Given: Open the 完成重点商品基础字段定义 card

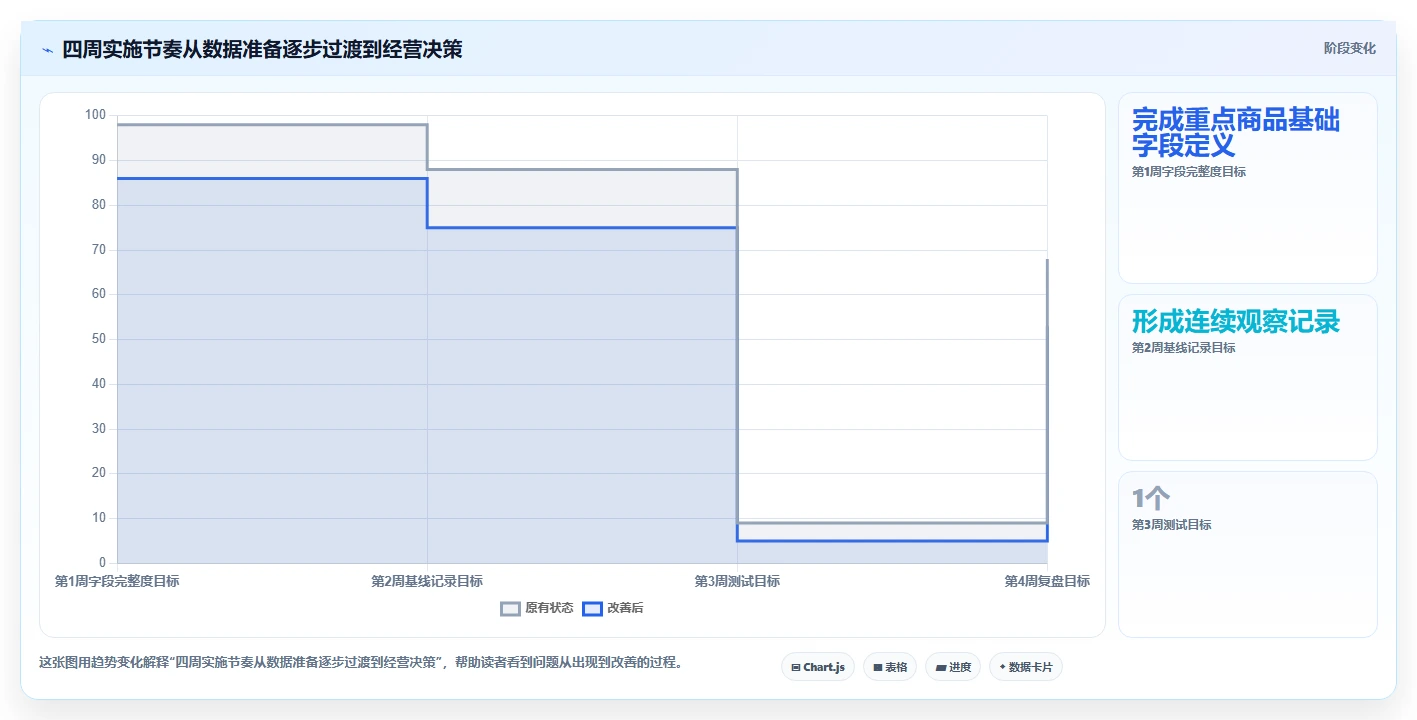Looking at the screenshot, I should coord(1248,188).
